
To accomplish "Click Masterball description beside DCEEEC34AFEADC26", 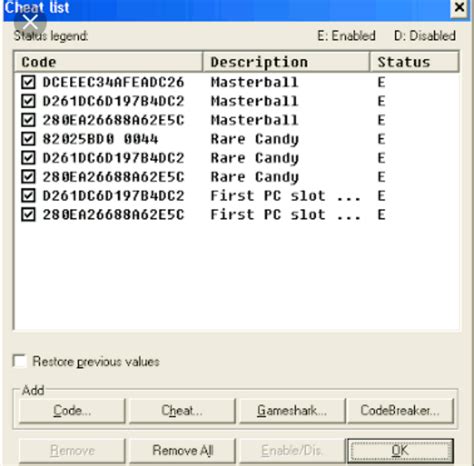I will [x=254, y=82].
